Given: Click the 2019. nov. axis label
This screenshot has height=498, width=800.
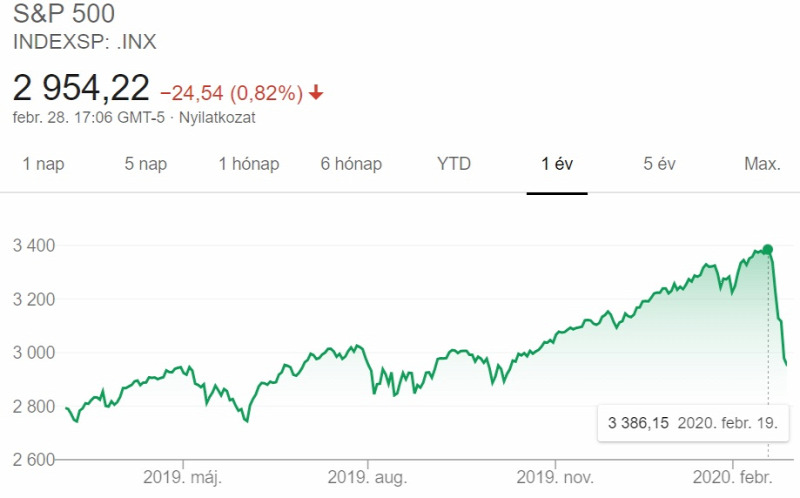Looking at the screenshot, I should (x=555, y=478).
